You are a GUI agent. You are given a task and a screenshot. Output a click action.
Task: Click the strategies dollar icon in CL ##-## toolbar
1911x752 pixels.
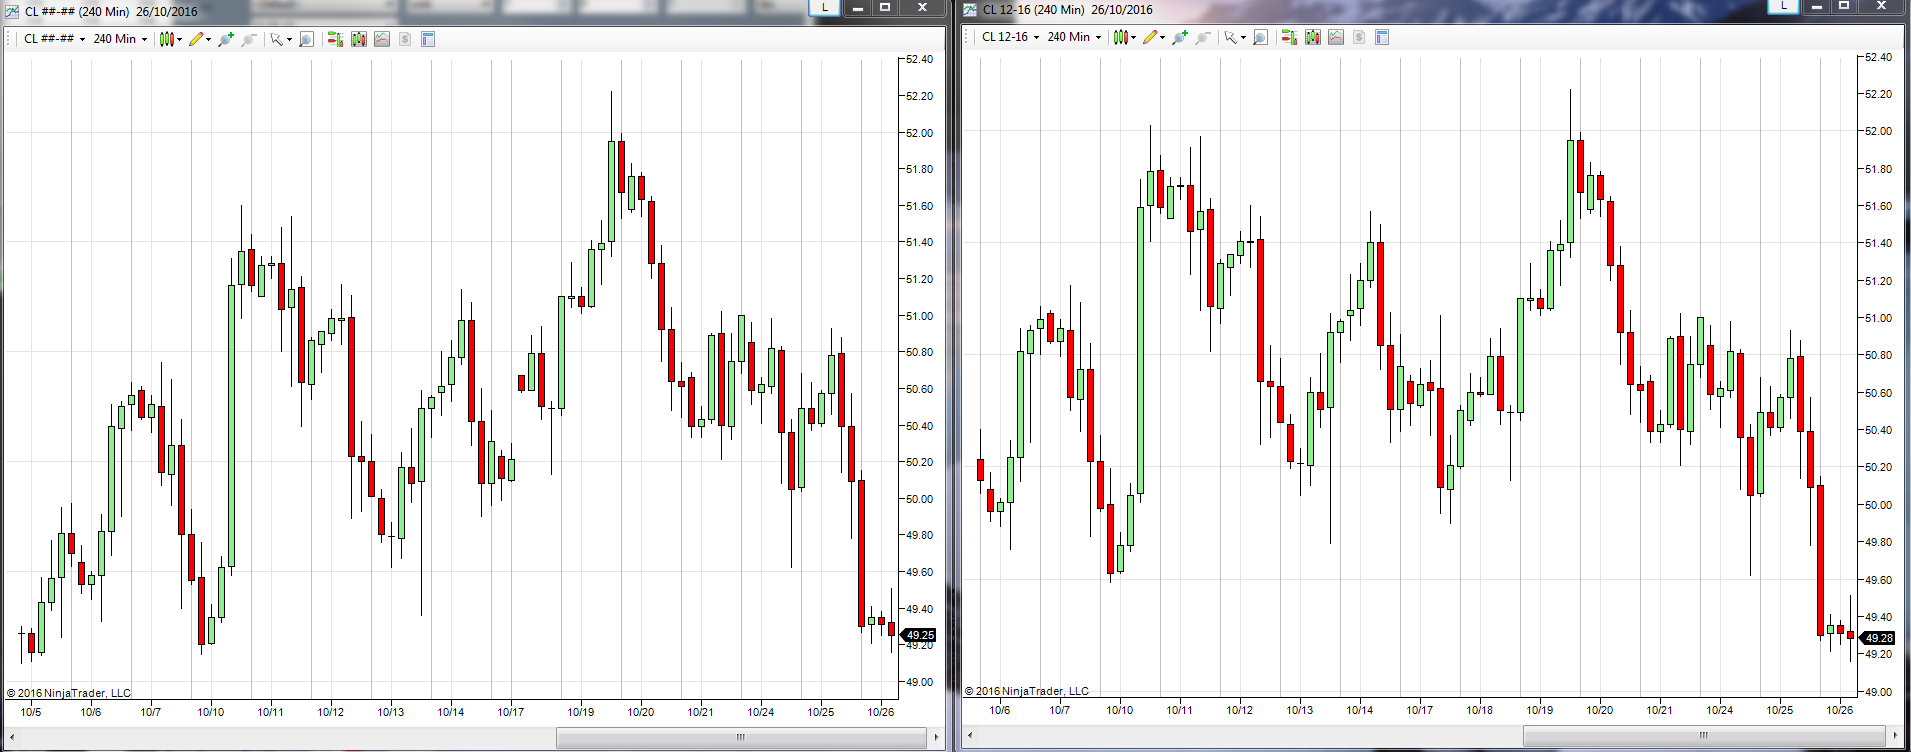coord(405,39)
